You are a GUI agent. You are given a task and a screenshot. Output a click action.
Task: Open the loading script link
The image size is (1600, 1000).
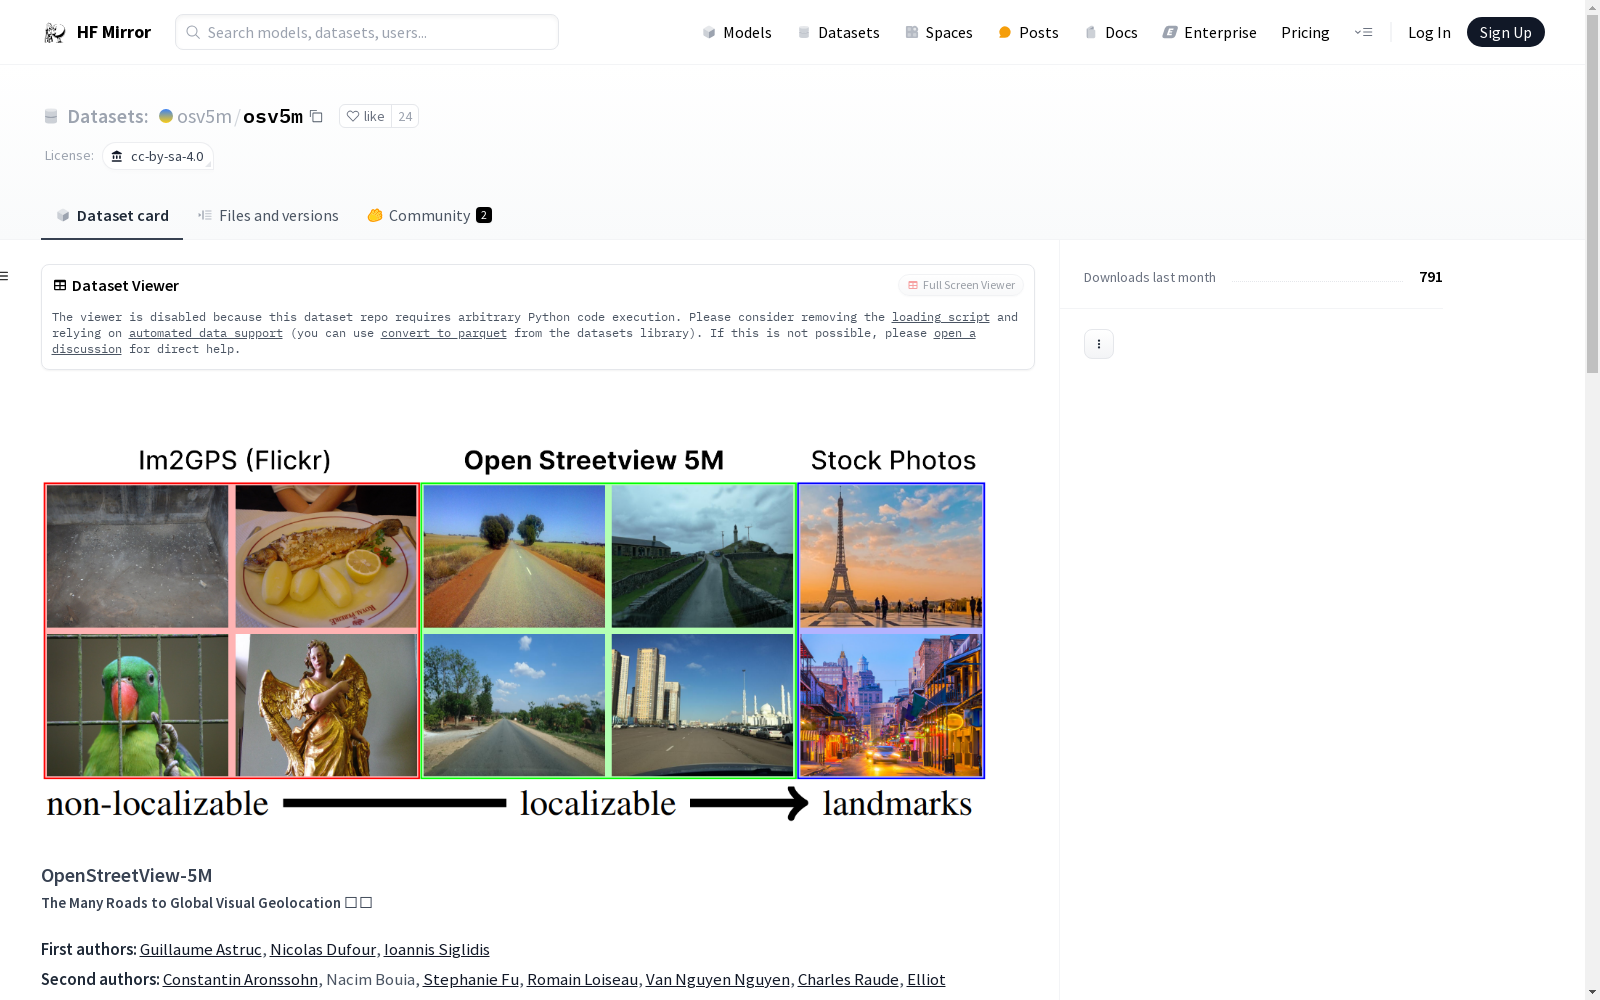click(940, 317)
